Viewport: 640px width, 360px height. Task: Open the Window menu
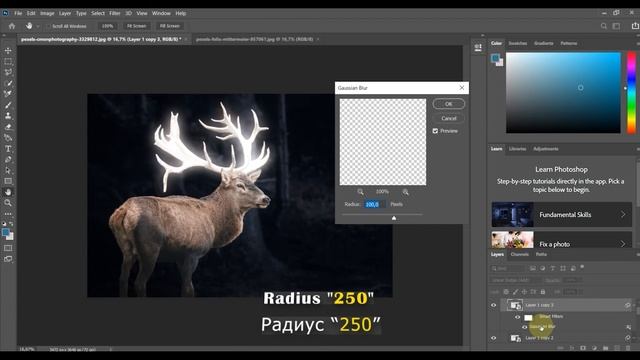point(161,13)
